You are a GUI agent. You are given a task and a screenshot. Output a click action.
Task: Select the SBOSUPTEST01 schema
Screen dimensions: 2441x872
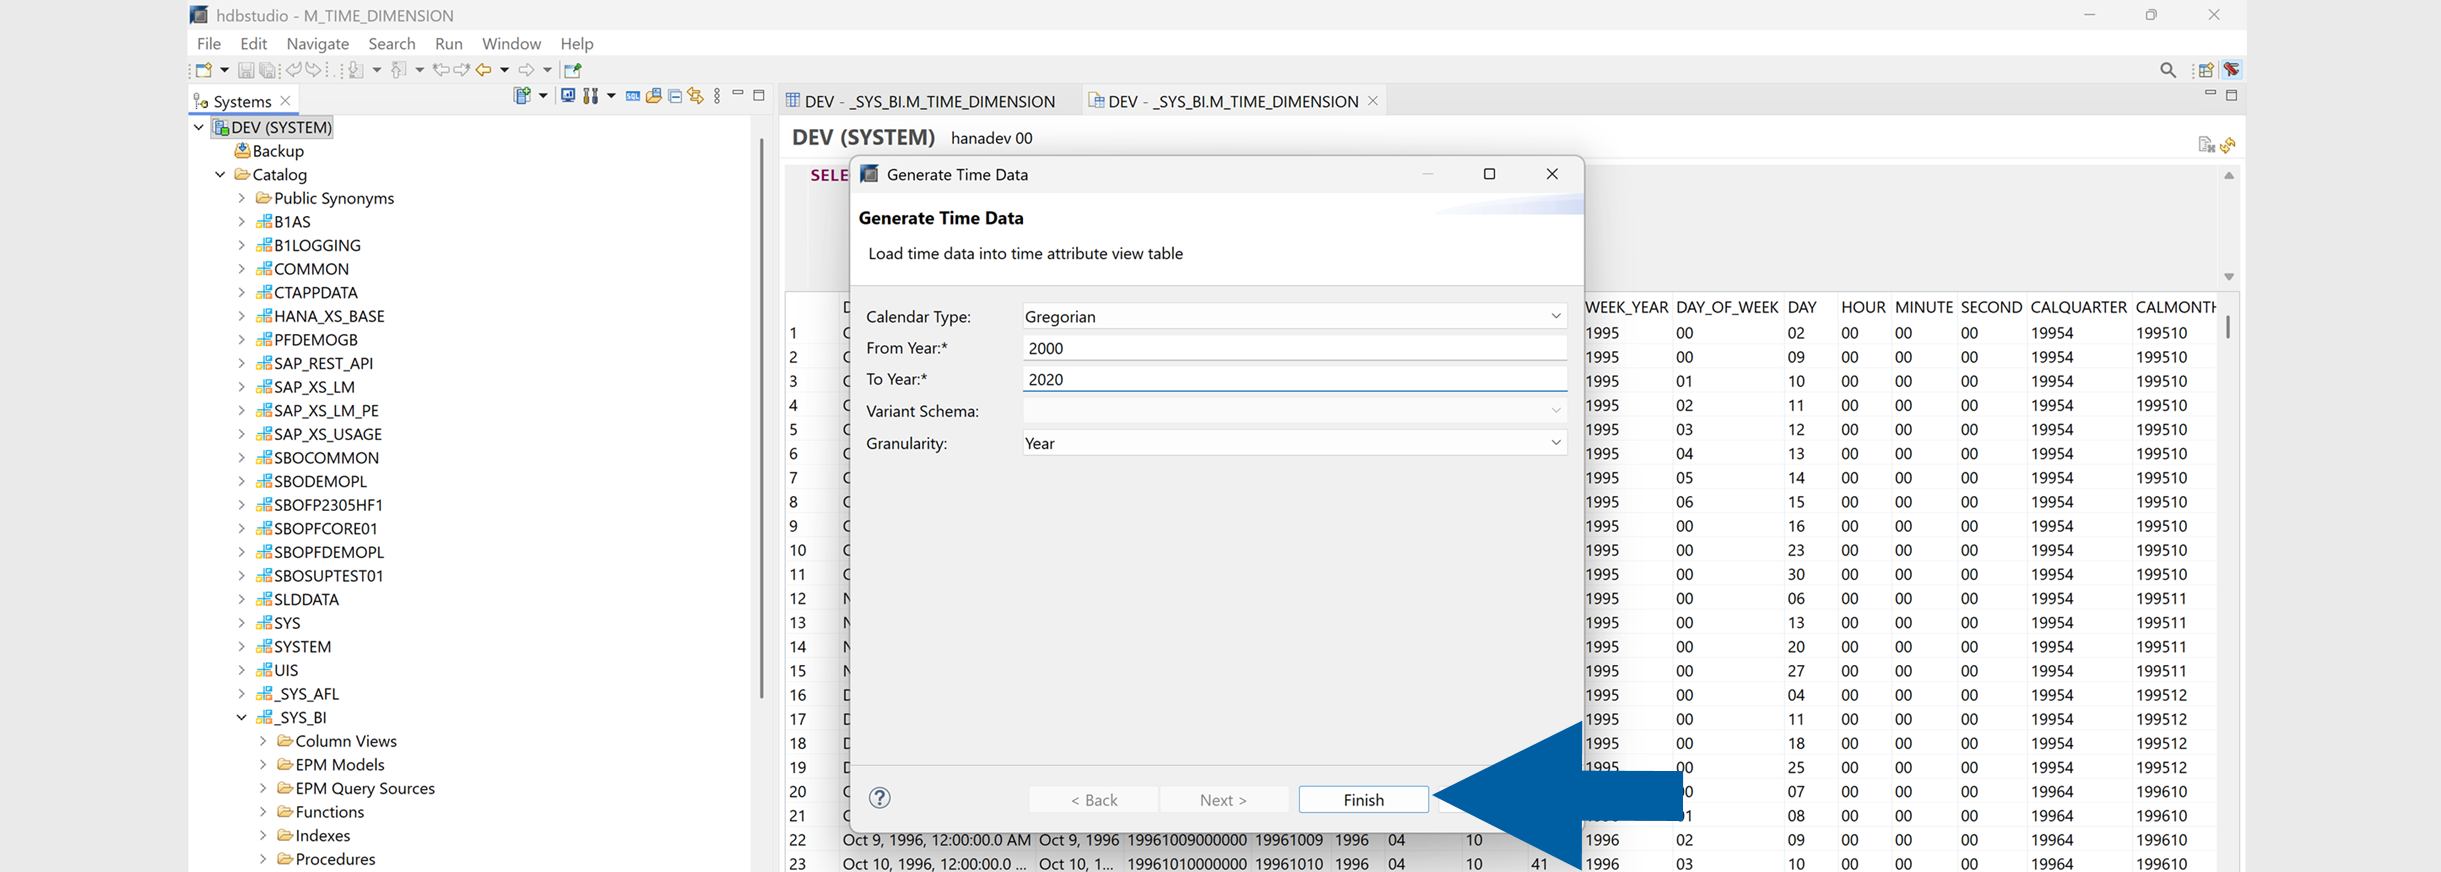320,575
